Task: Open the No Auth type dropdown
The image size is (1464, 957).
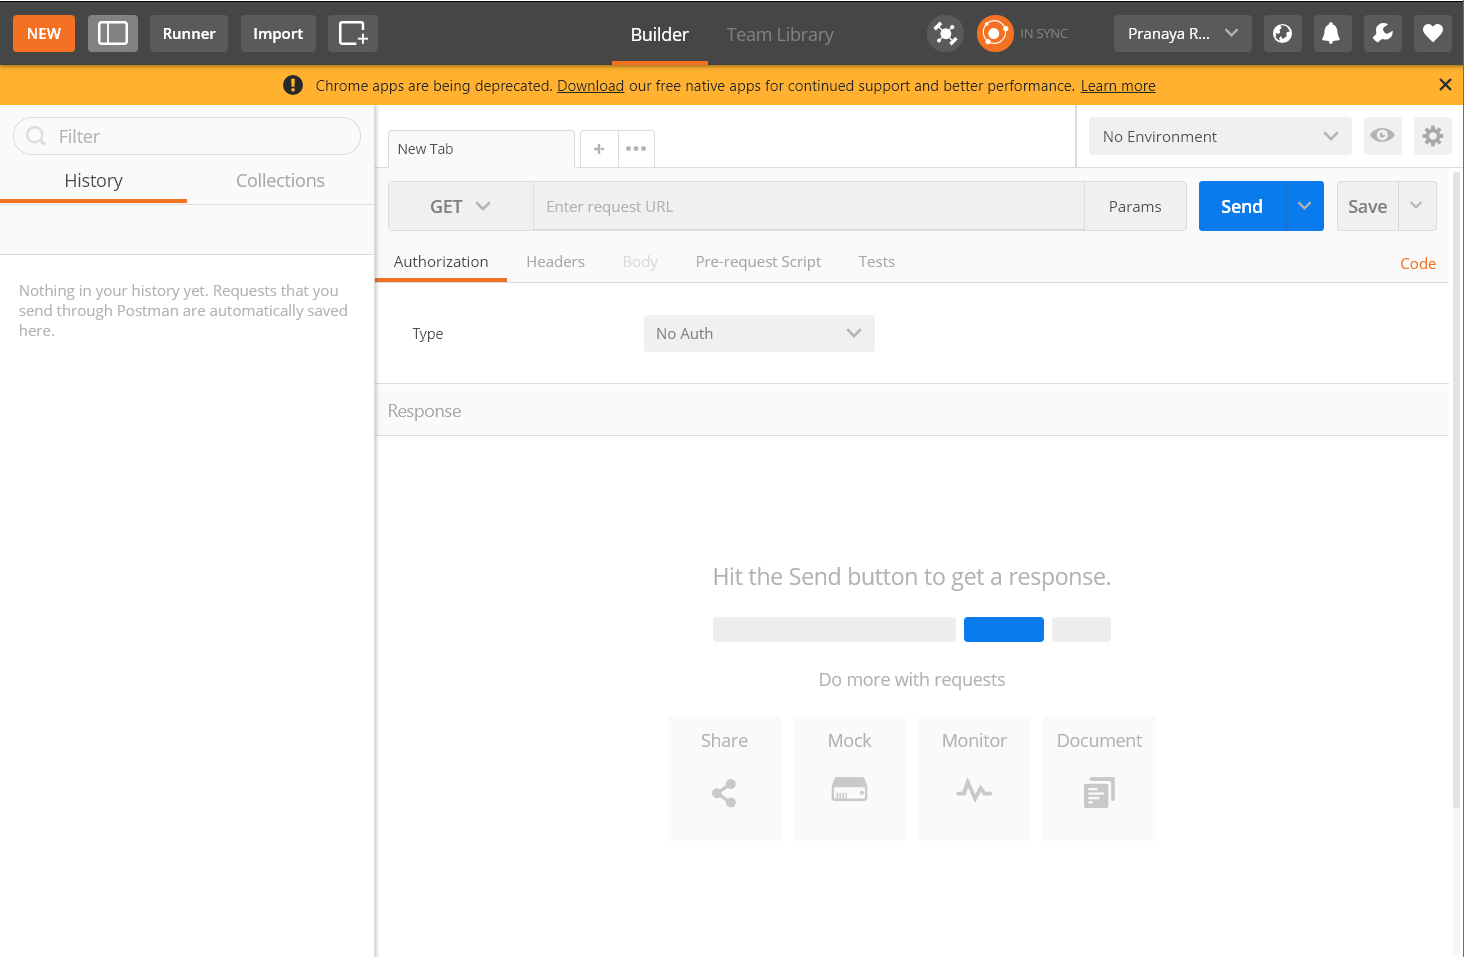Action: tap(758, 333)
